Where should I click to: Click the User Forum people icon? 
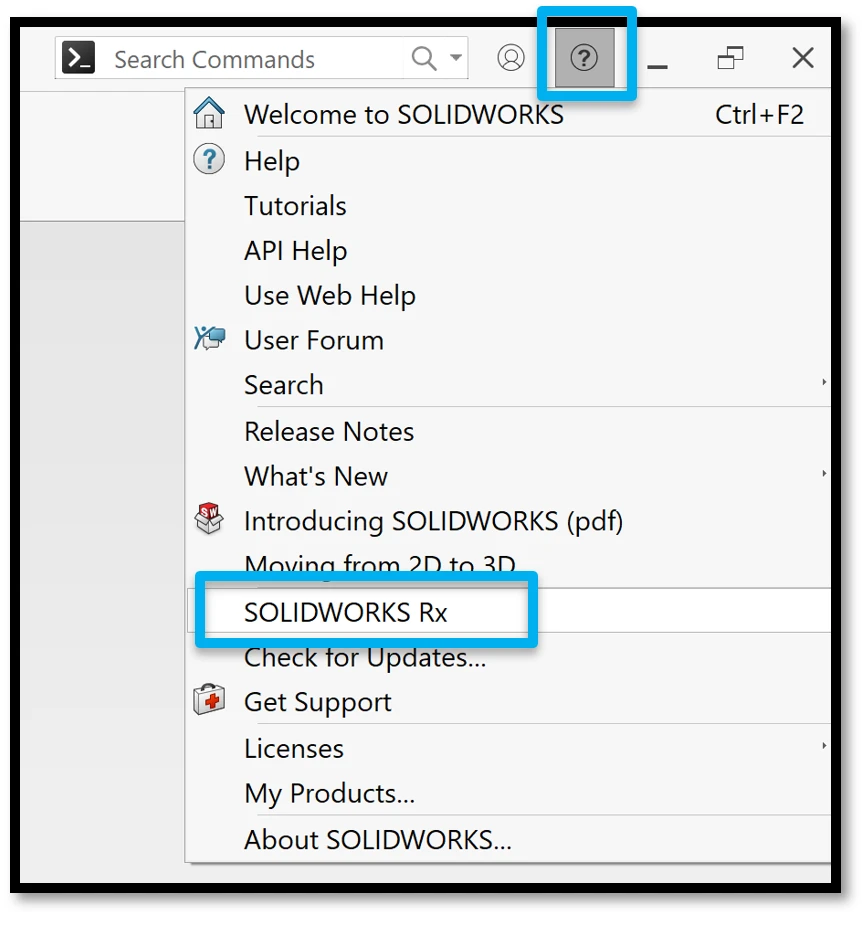(209, 340)
